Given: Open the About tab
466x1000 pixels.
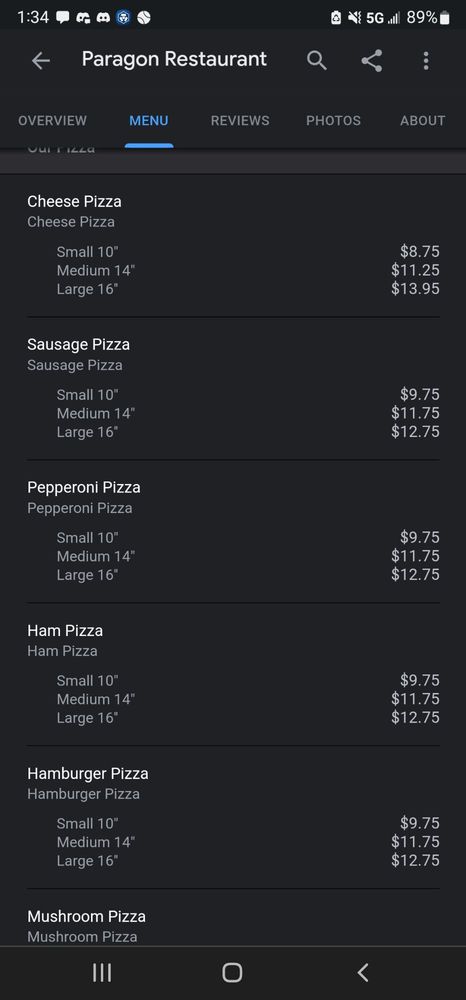Looking at the screenshot, I should [x=423, y=121].
